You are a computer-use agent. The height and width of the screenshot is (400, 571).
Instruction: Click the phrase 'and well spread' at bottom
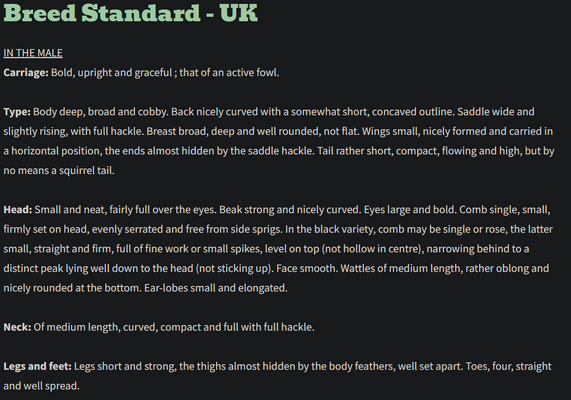[x=41, y=386]
